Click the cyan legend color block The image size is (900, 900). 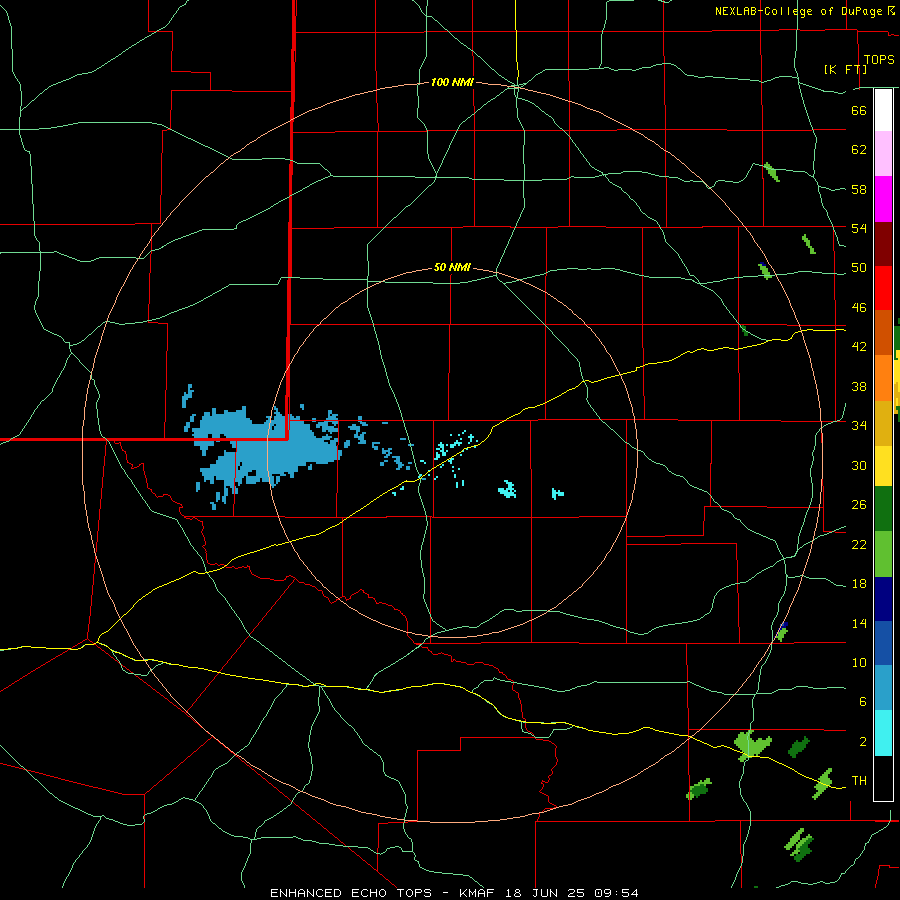883,733
